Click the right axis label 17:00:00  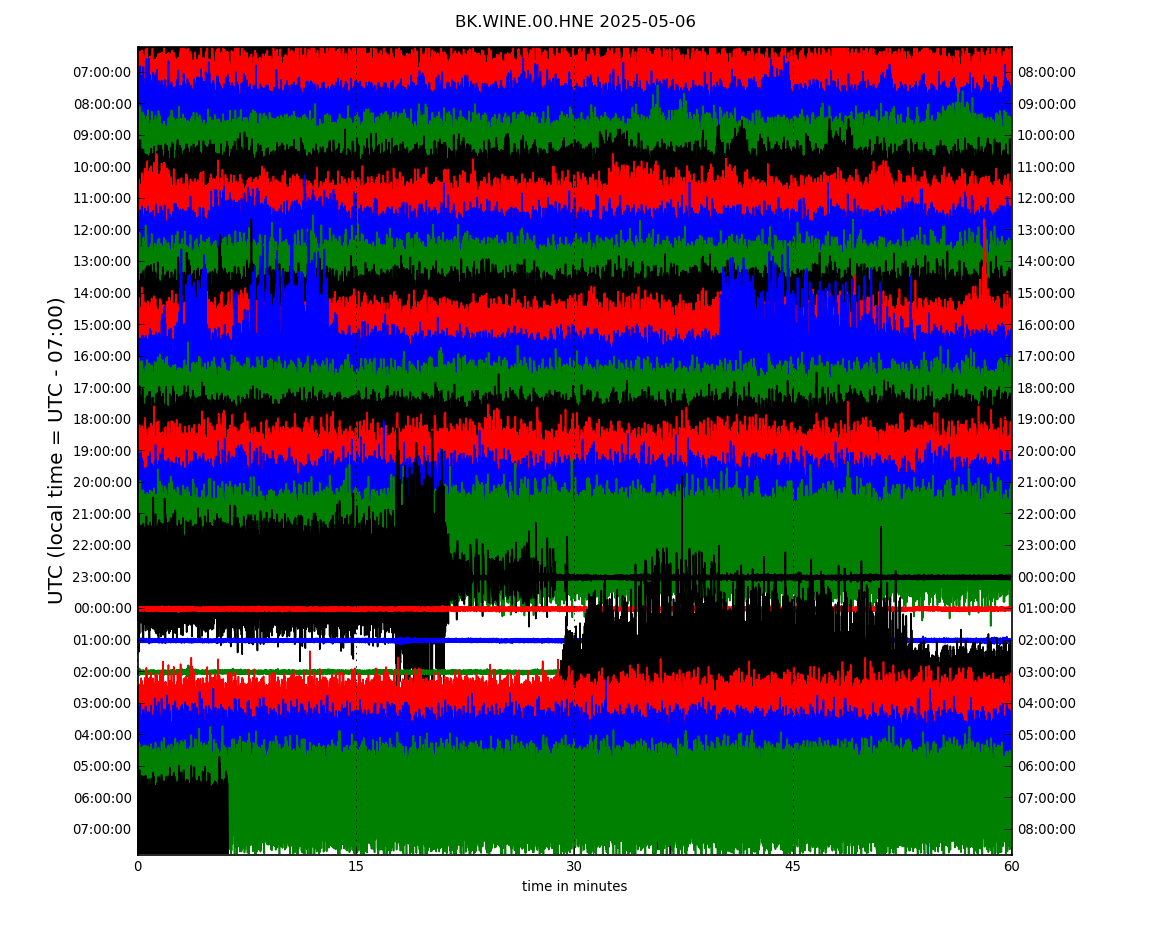(x=1047, y=357)
